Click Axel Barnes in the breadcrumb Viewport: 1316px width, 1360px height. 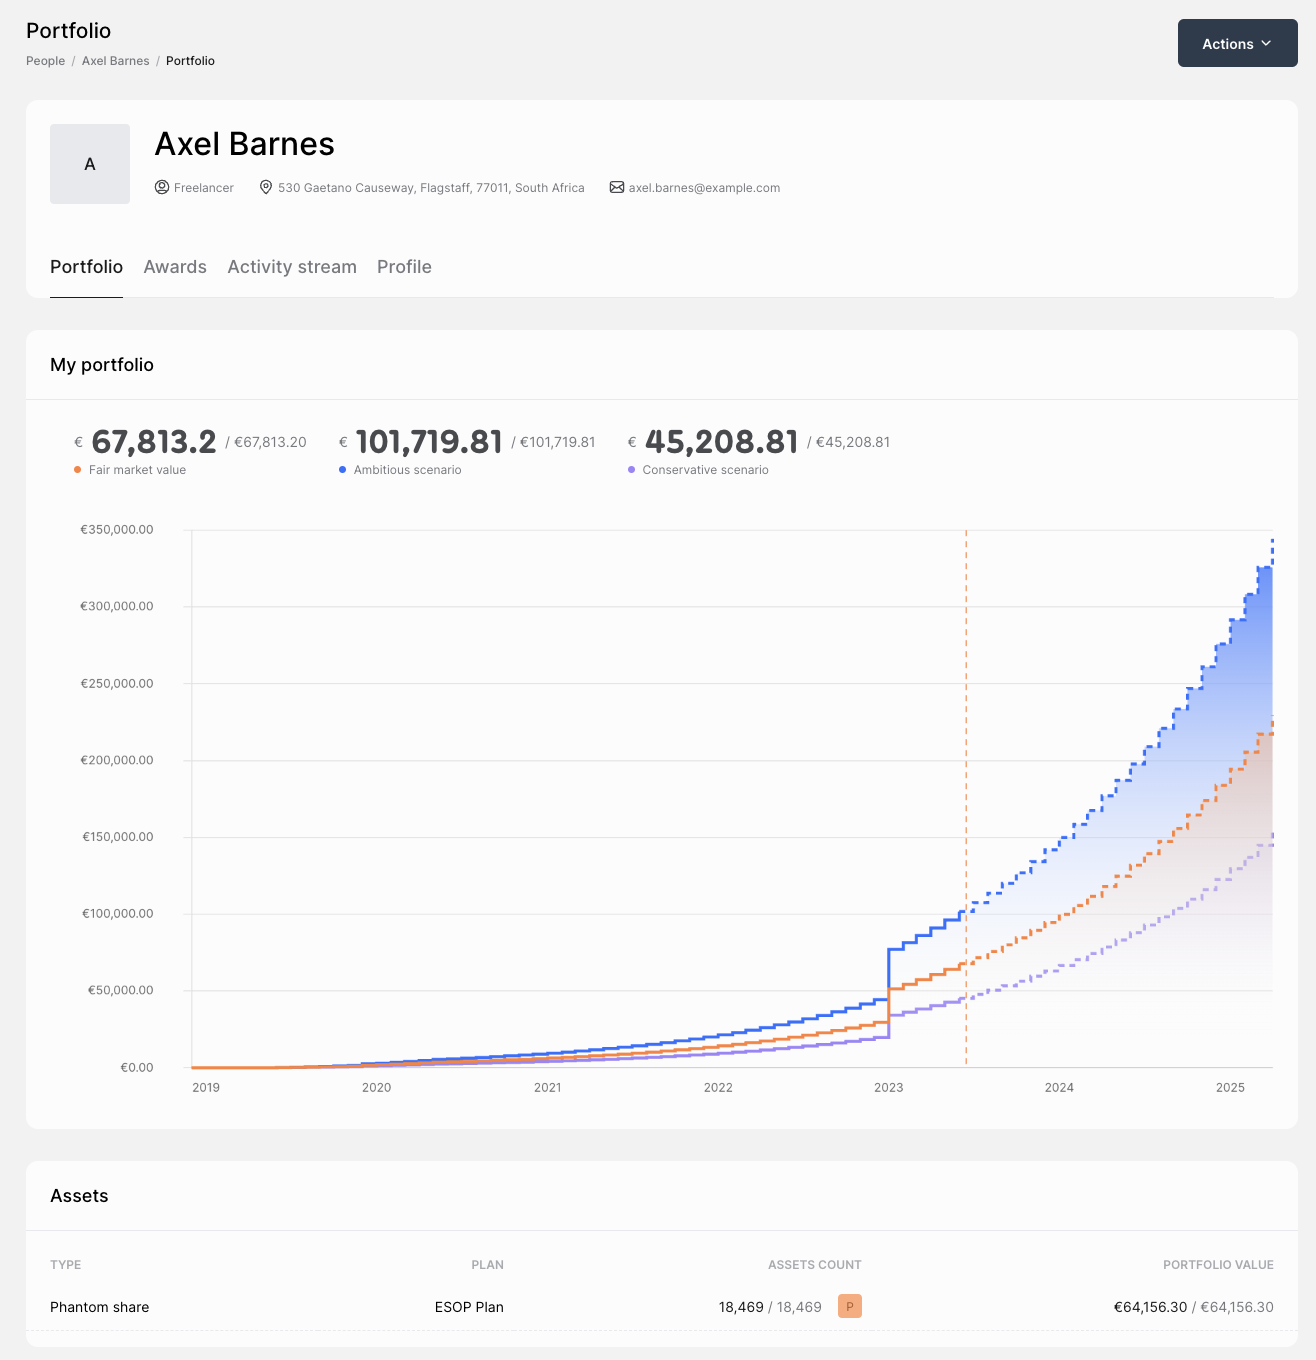pyautogui.click(x=115, y=61)
